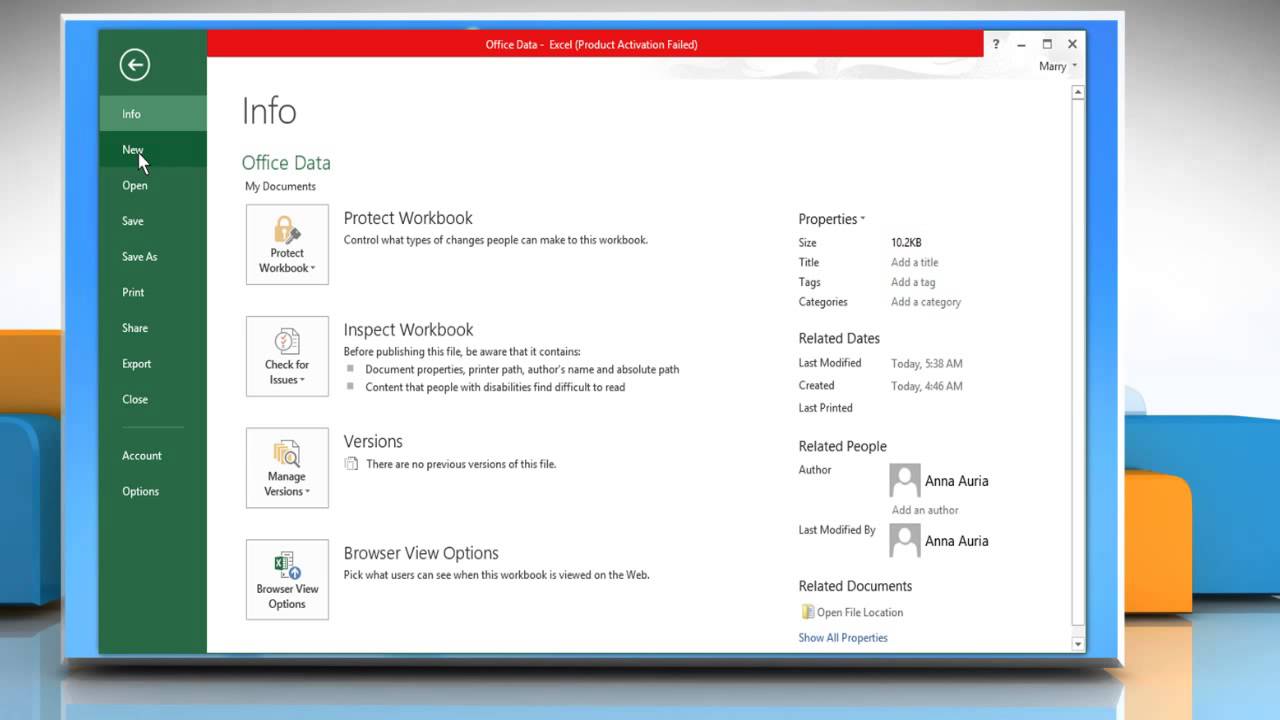
Task: Click the 10.2KB size value
Action: 906,242
